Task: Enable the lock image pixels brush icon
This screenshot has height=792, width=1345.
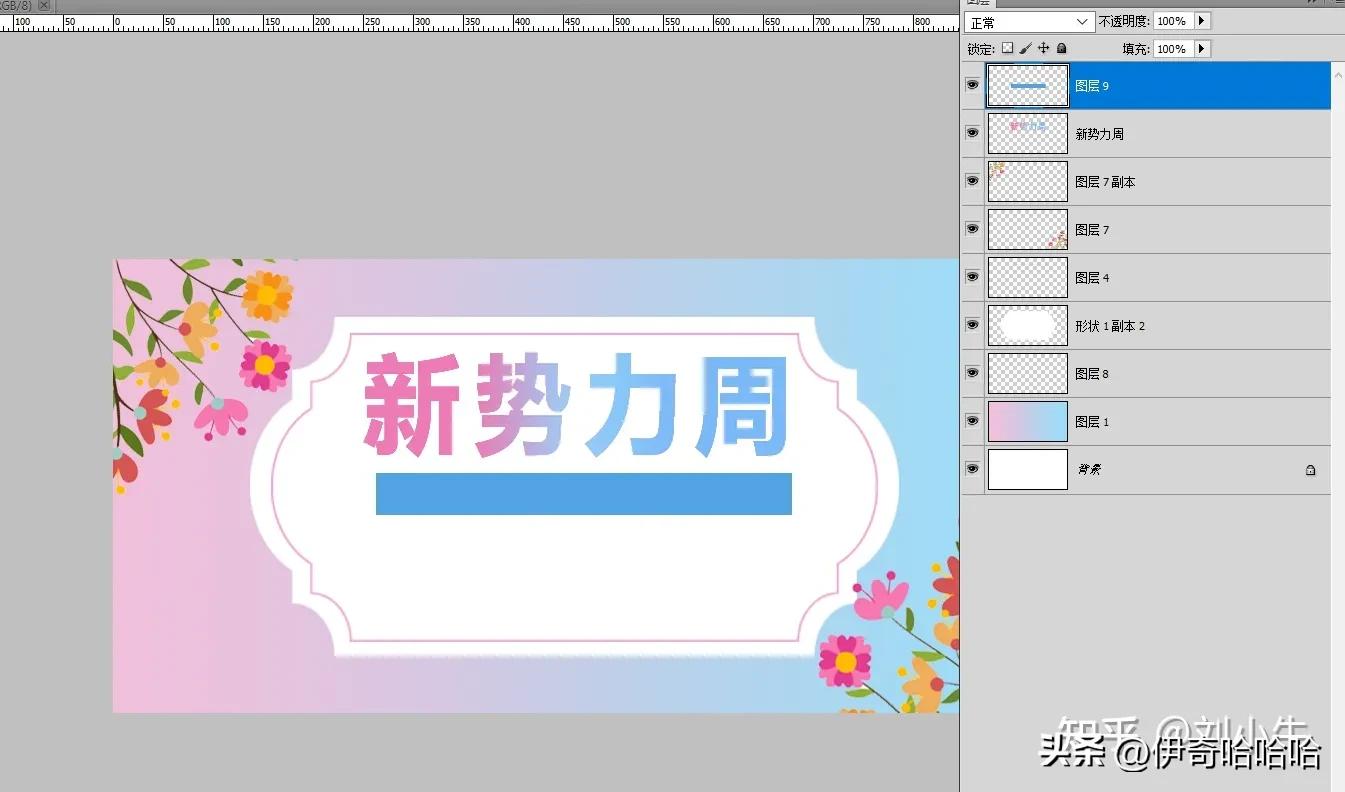Action: coord(1023,48)
